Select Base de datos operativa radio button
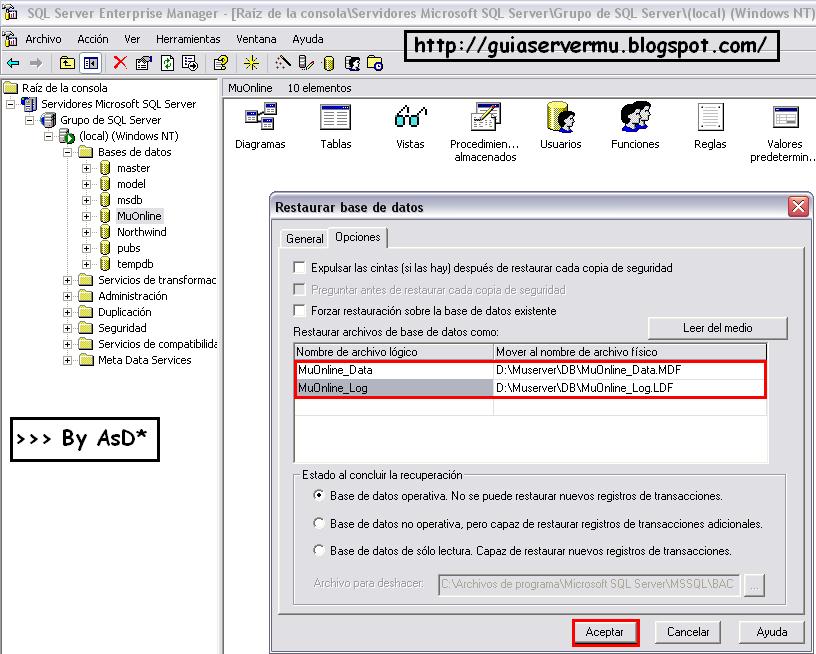 [319, 495]
